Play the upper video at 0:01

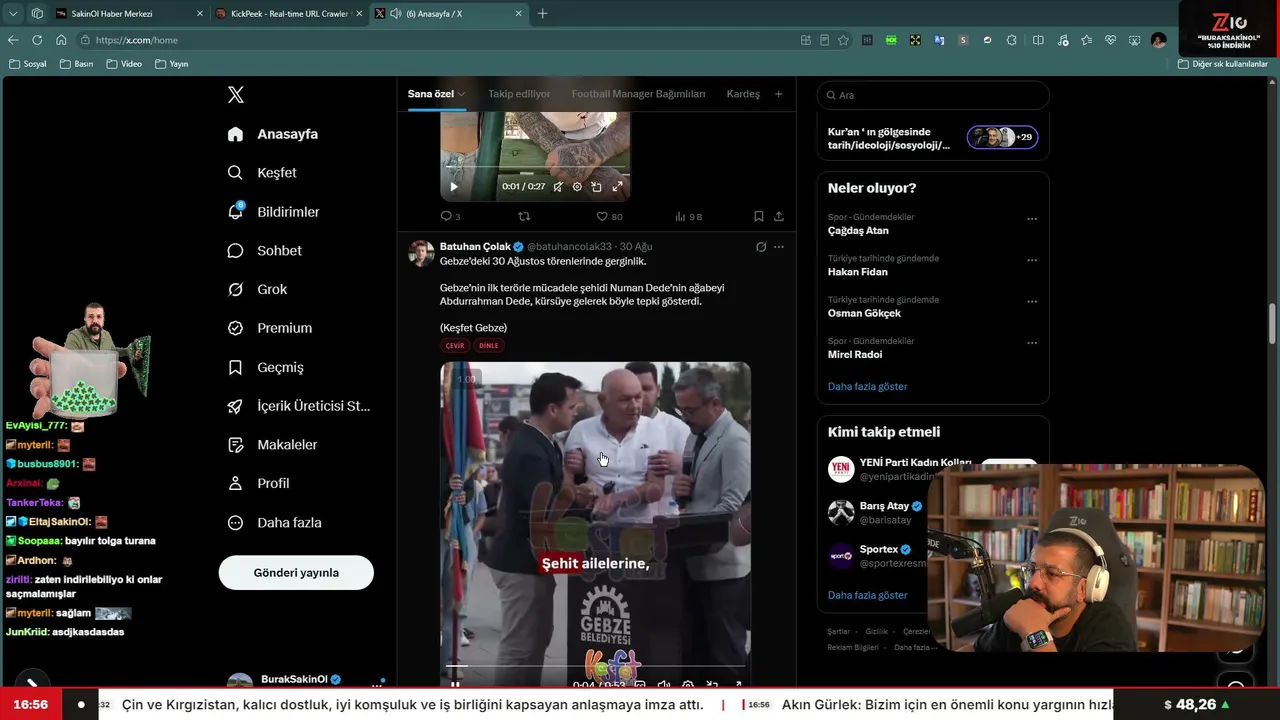(454, 187)
